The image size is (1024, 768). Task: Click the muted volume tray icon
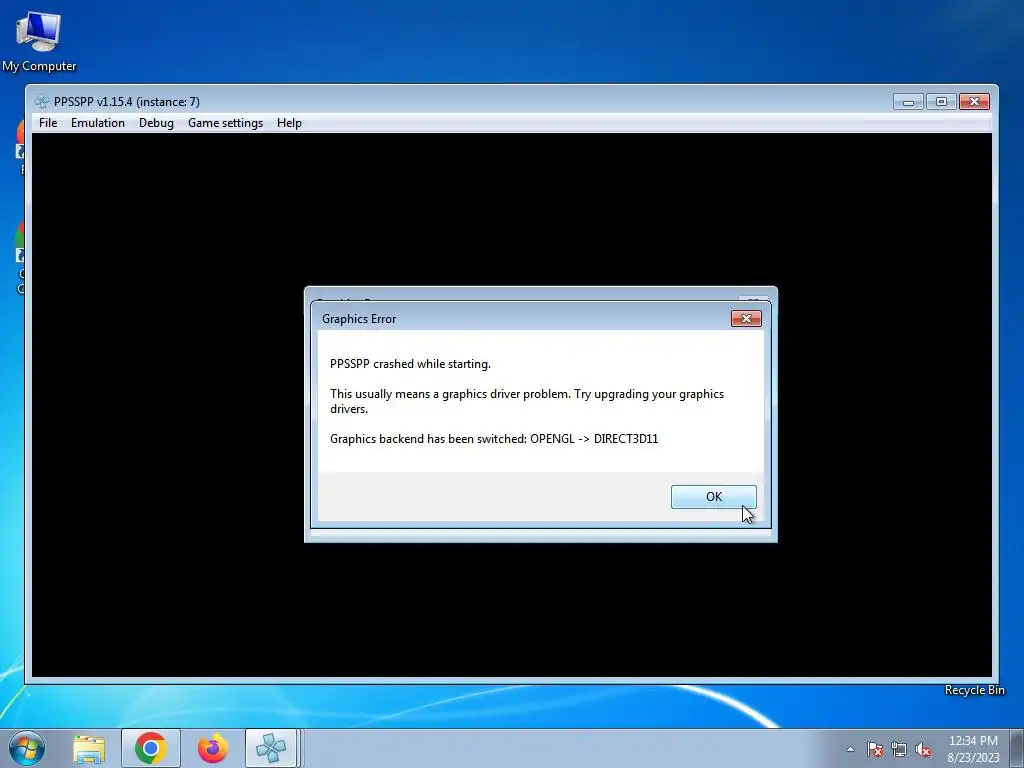tap(923, 749)
